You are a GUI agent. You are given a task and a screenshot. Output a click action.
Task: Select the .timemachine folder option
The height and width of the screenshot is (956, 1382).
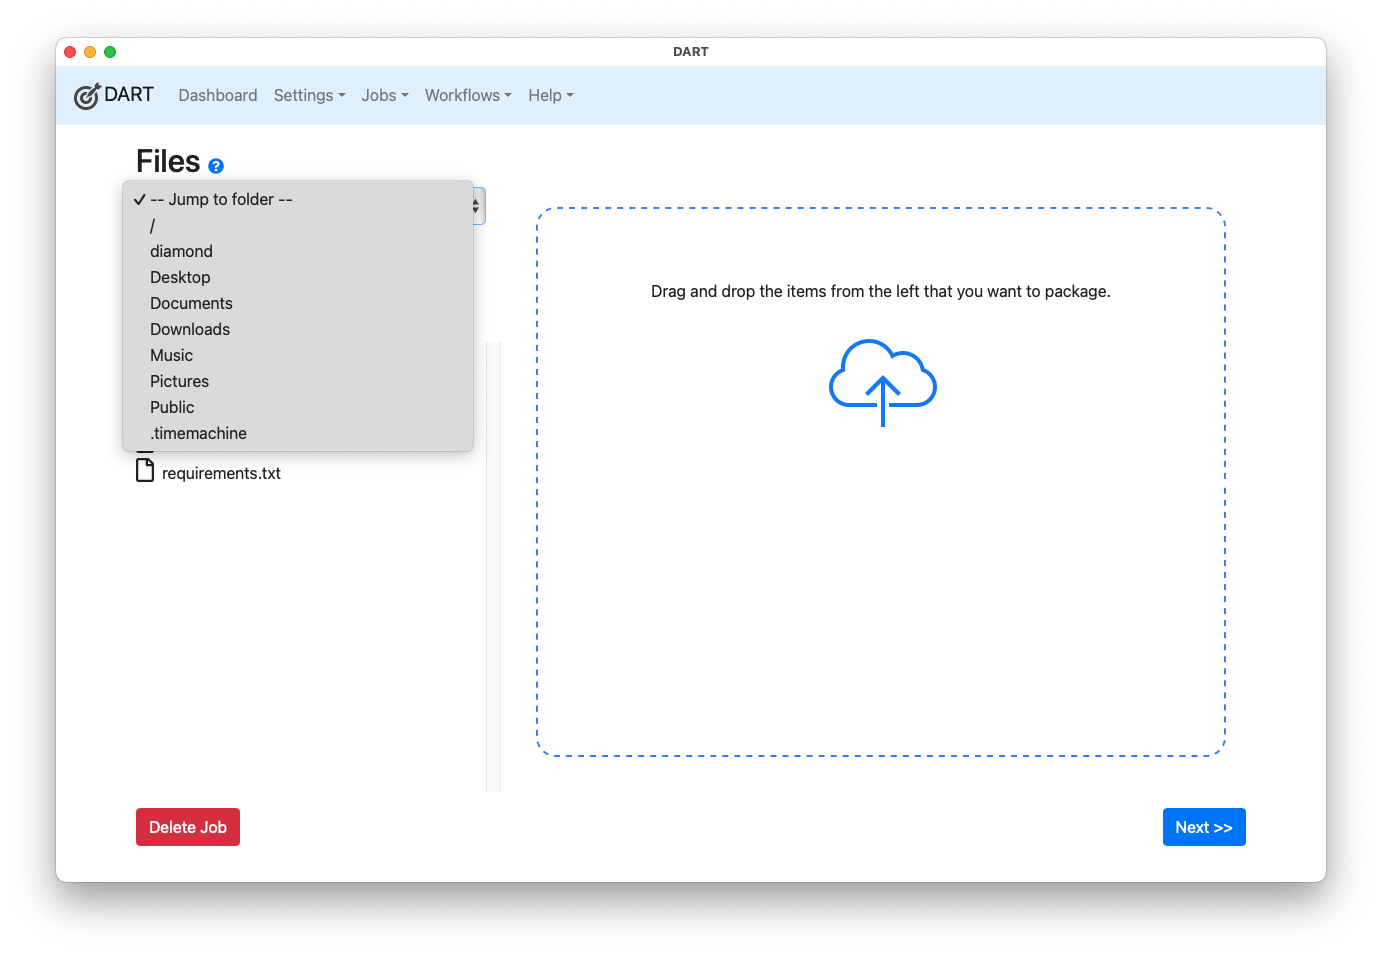(198, 433)
